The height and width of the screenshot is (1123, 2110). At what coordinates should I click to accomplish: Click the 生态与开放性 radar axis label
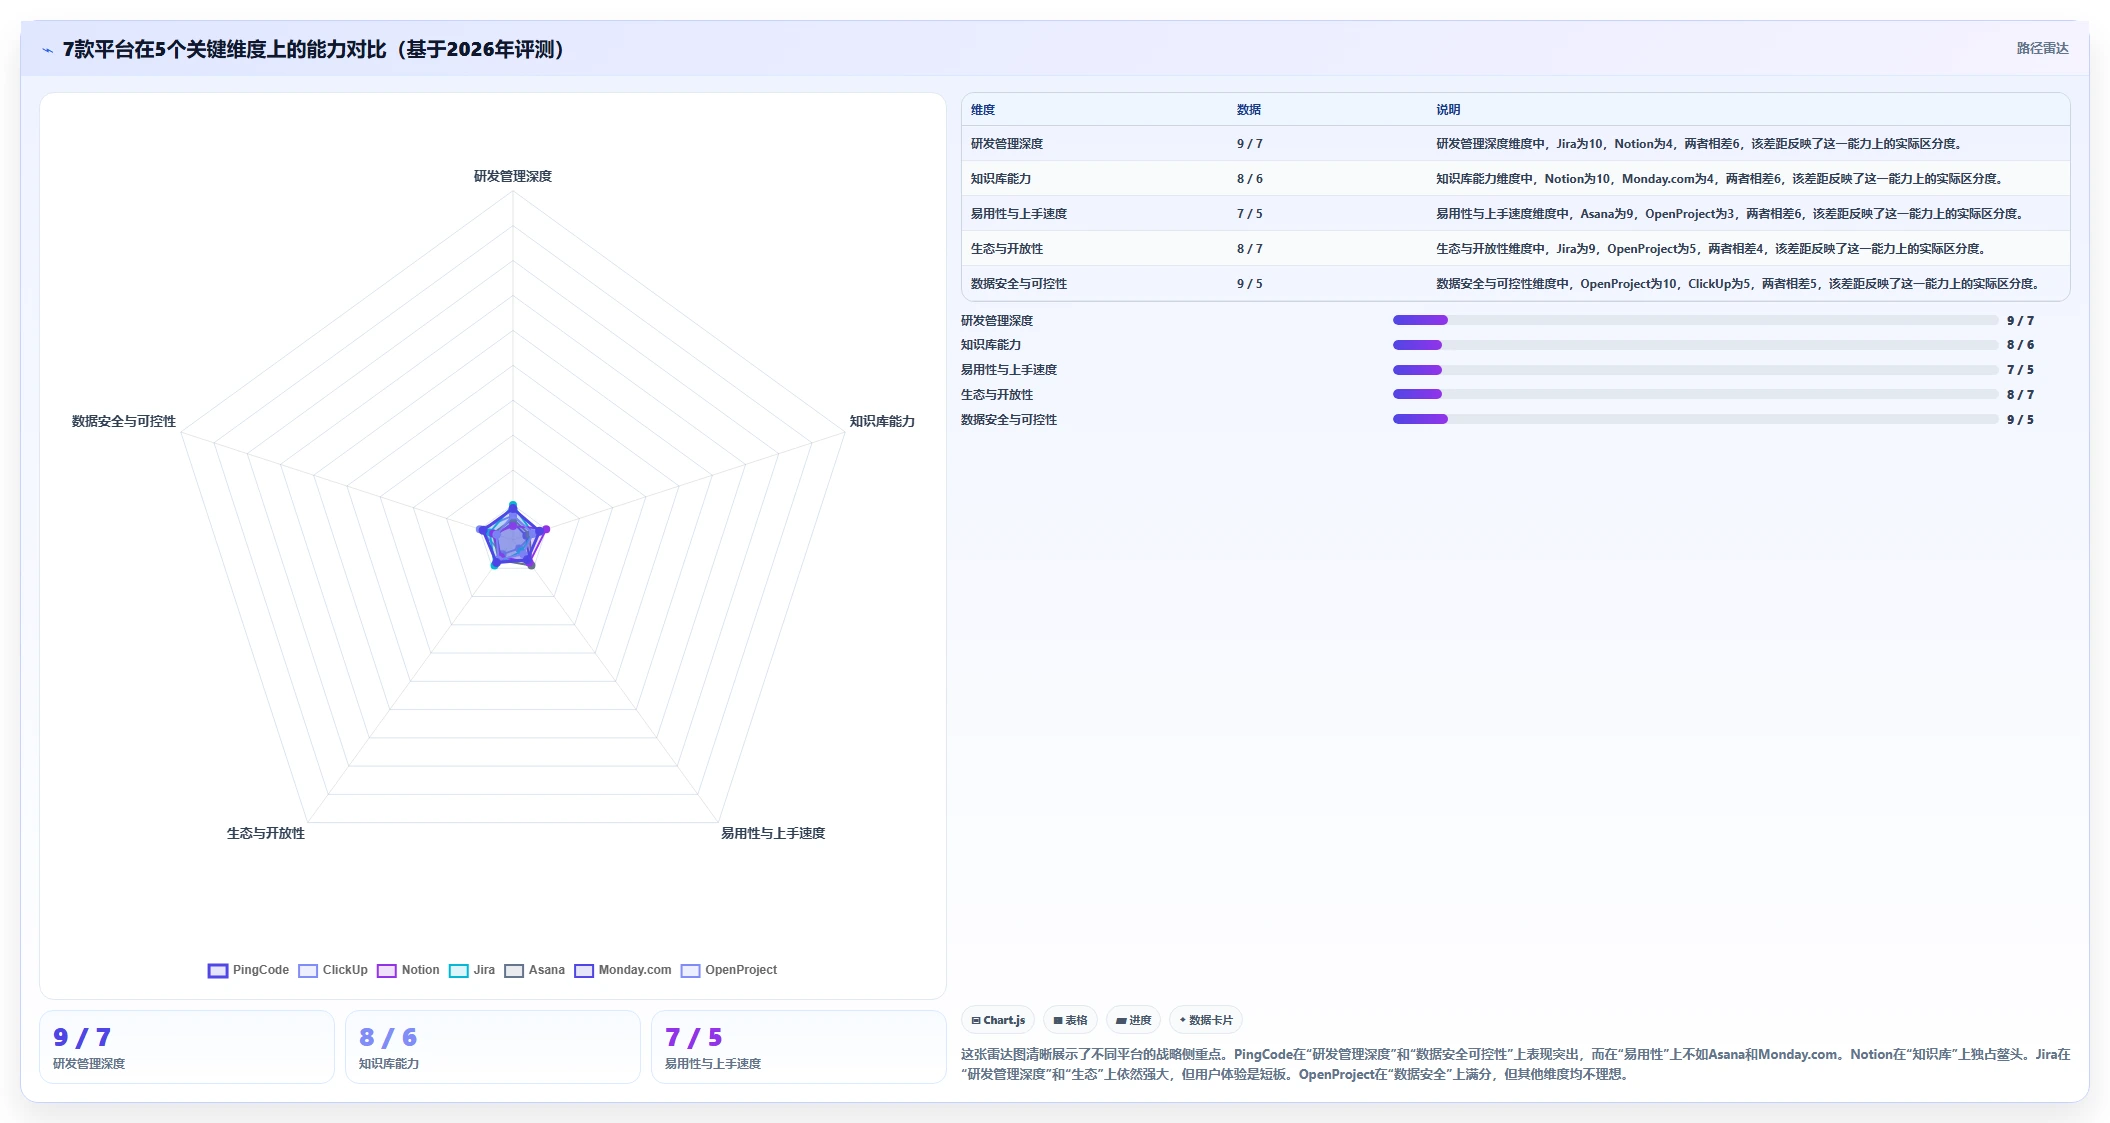point(266,833)
